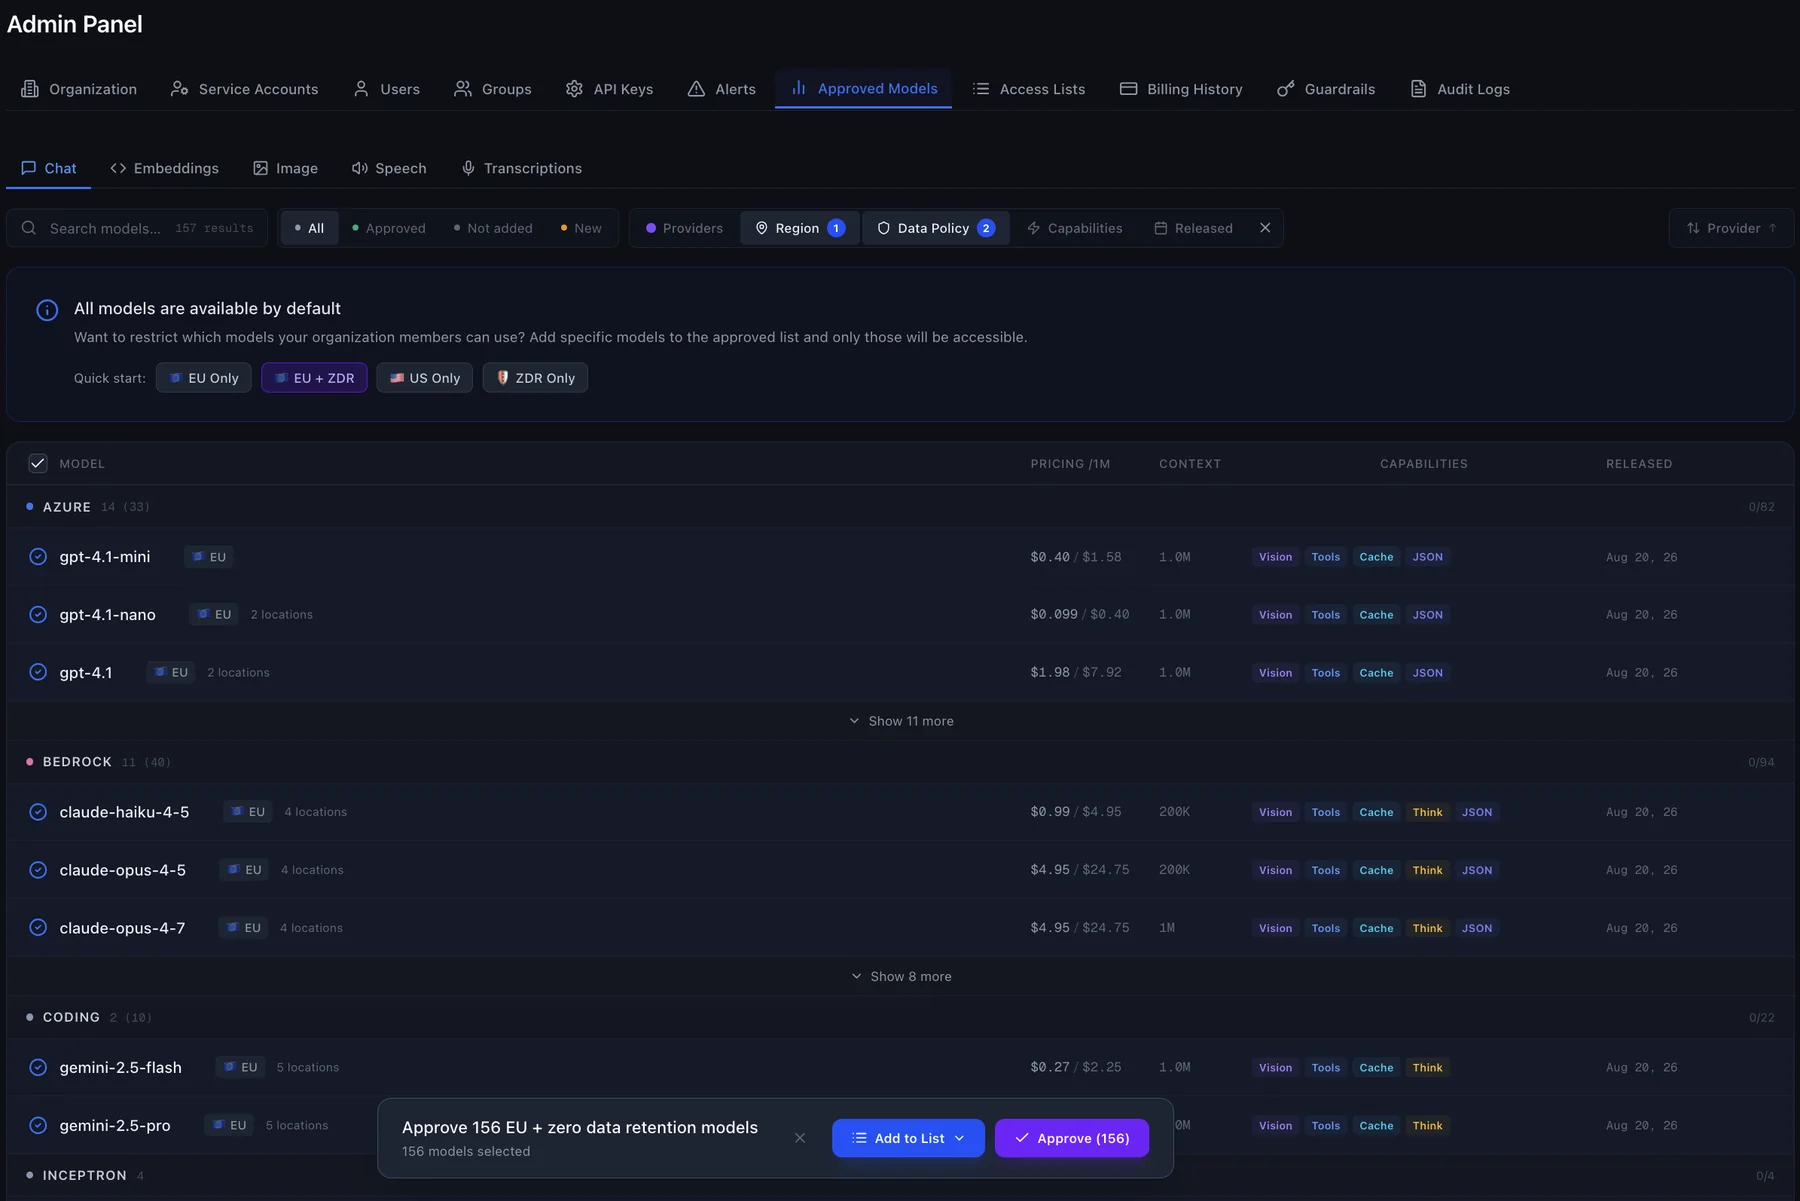This screenshot has height=1201, width=1800.
Task: Focus the Search models input field
Action: coord(137,228)
